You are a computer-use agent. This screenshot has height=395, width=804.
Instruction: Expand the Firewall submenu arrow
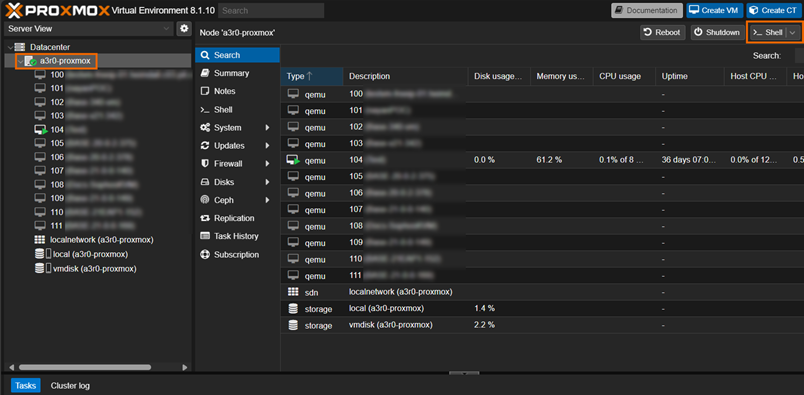267,164
